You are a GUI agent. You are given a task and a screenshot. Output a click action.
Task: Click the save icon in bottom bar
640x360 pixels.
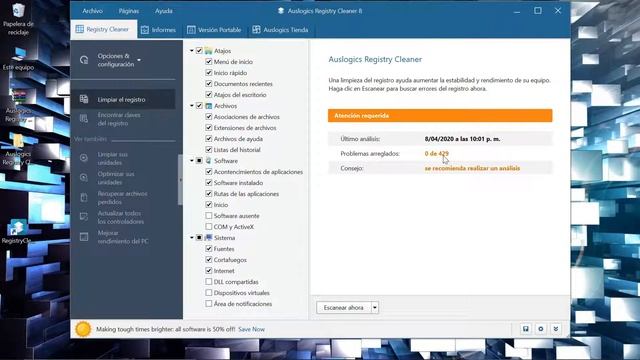pyautogui.click(x=526, y=329)
